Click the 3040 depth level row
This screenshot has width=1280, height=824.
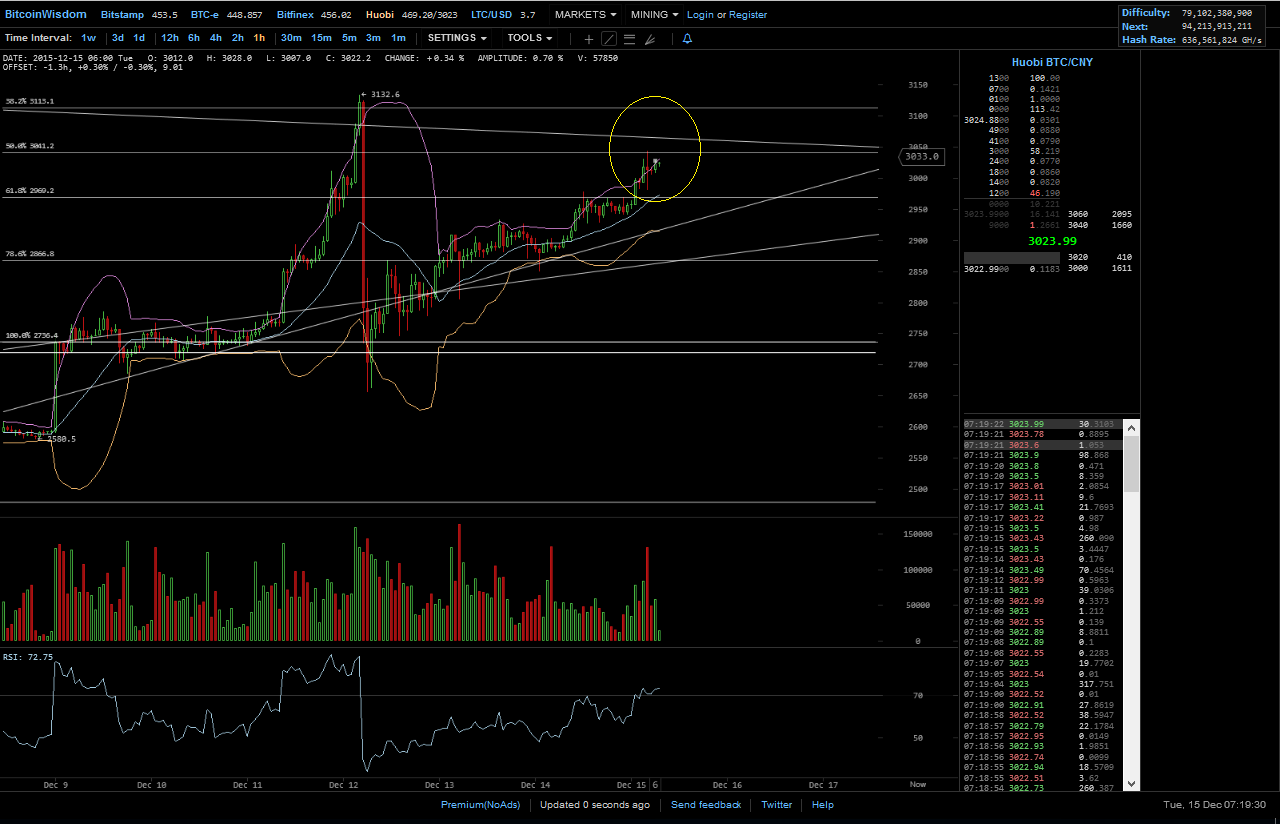[1098, 225]
